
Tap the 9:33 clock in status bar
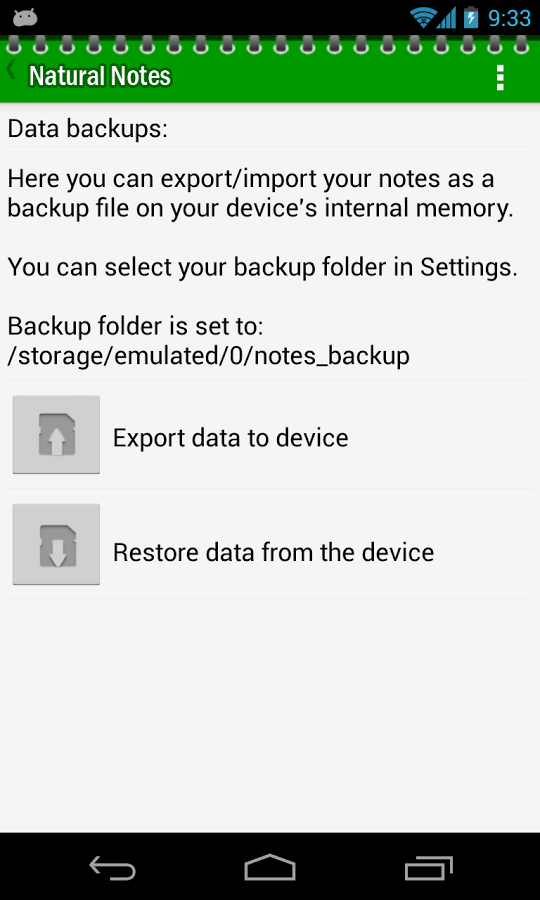510,18
